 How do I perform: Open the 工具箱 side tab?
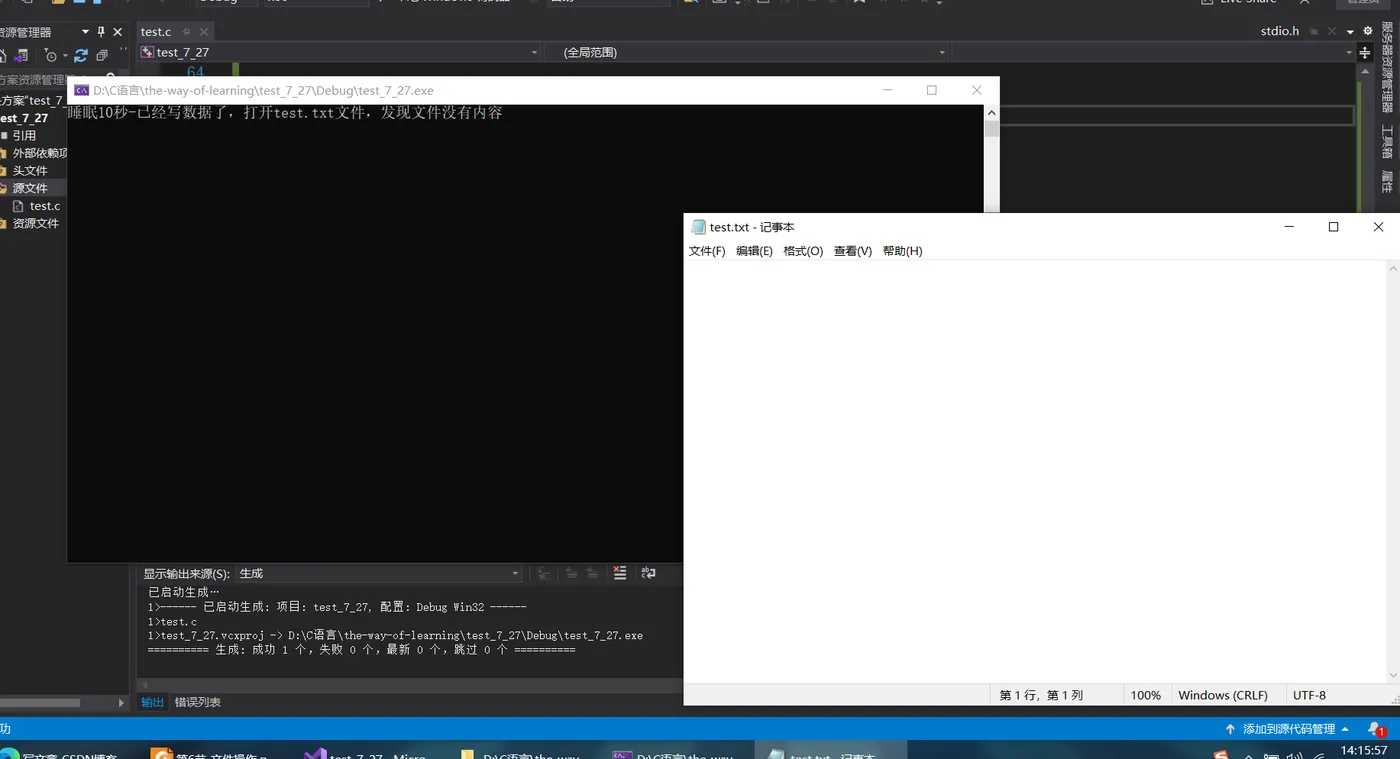[1387, 141]
